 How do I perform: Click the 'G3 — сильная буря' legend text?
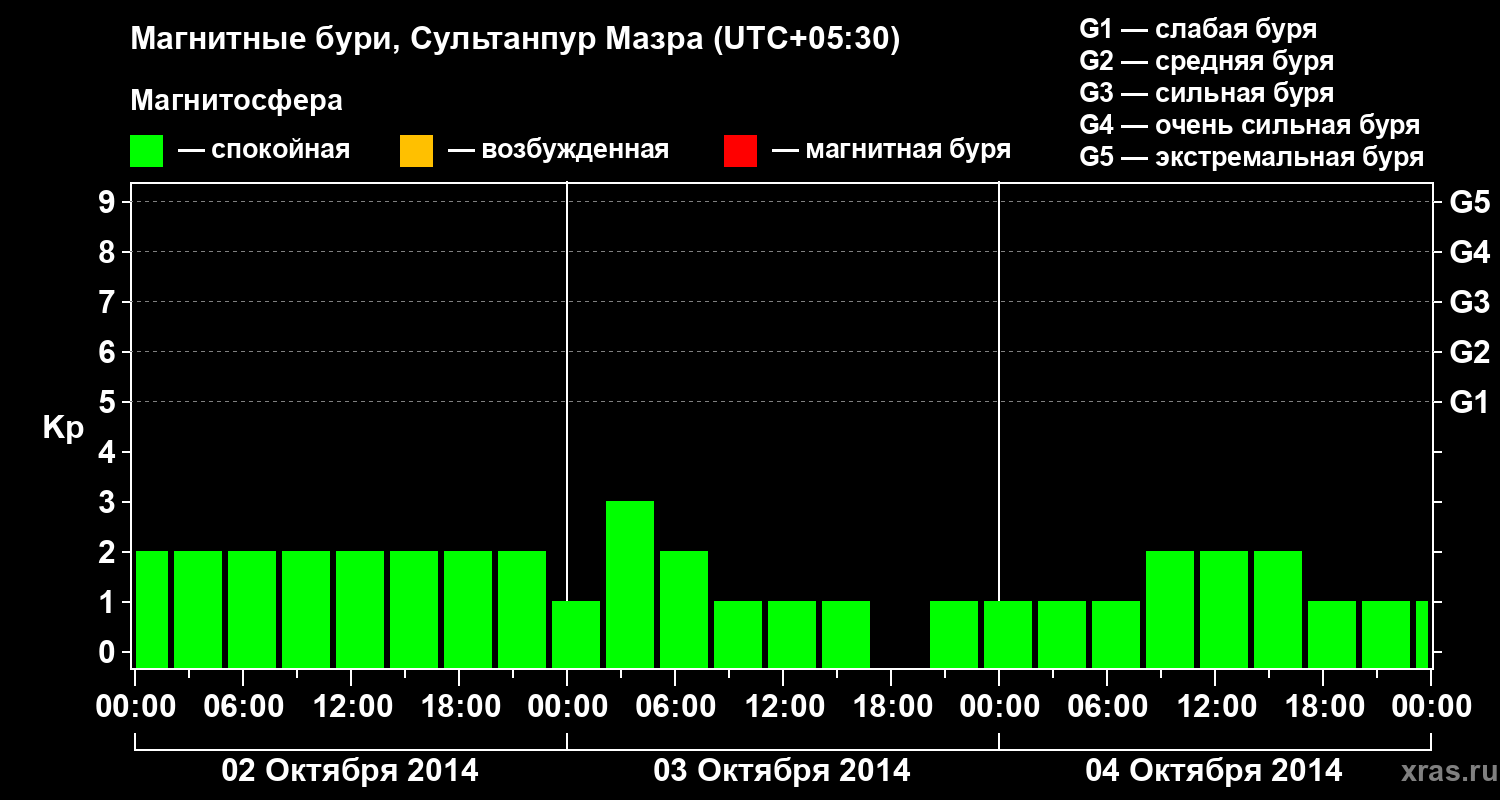pos(1207,93)
